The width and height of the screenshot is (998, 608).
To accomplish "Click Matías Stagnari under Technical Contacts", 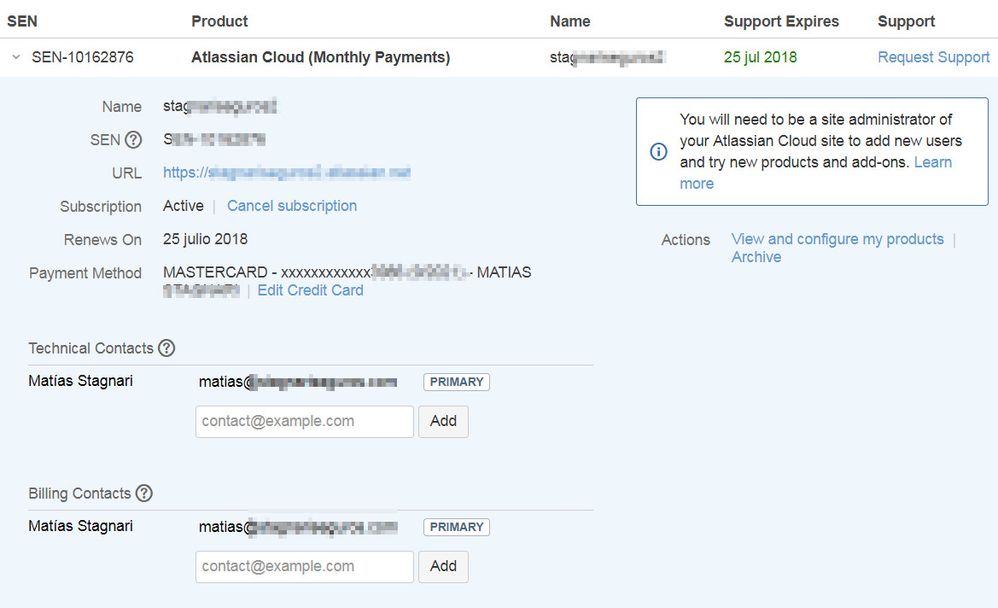I will (81, 381).
